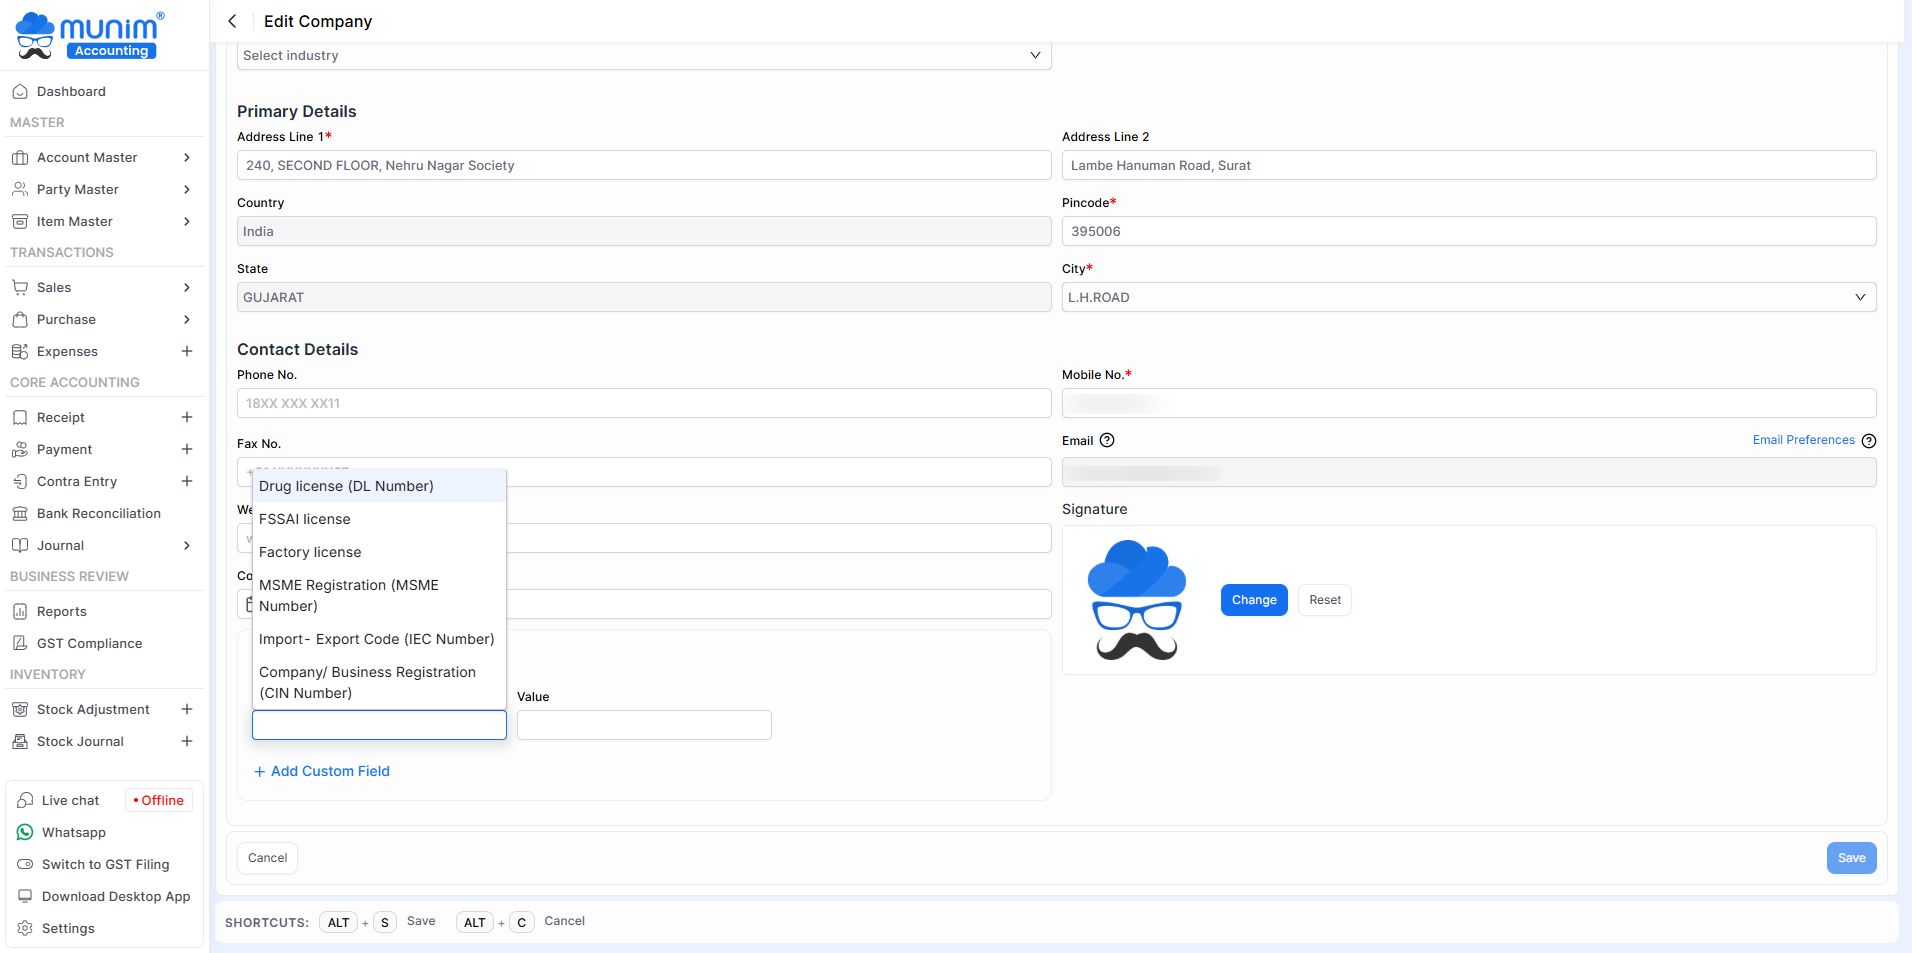
Task: Click into the Pincode input field
Action: click(x=1468, y=231)
